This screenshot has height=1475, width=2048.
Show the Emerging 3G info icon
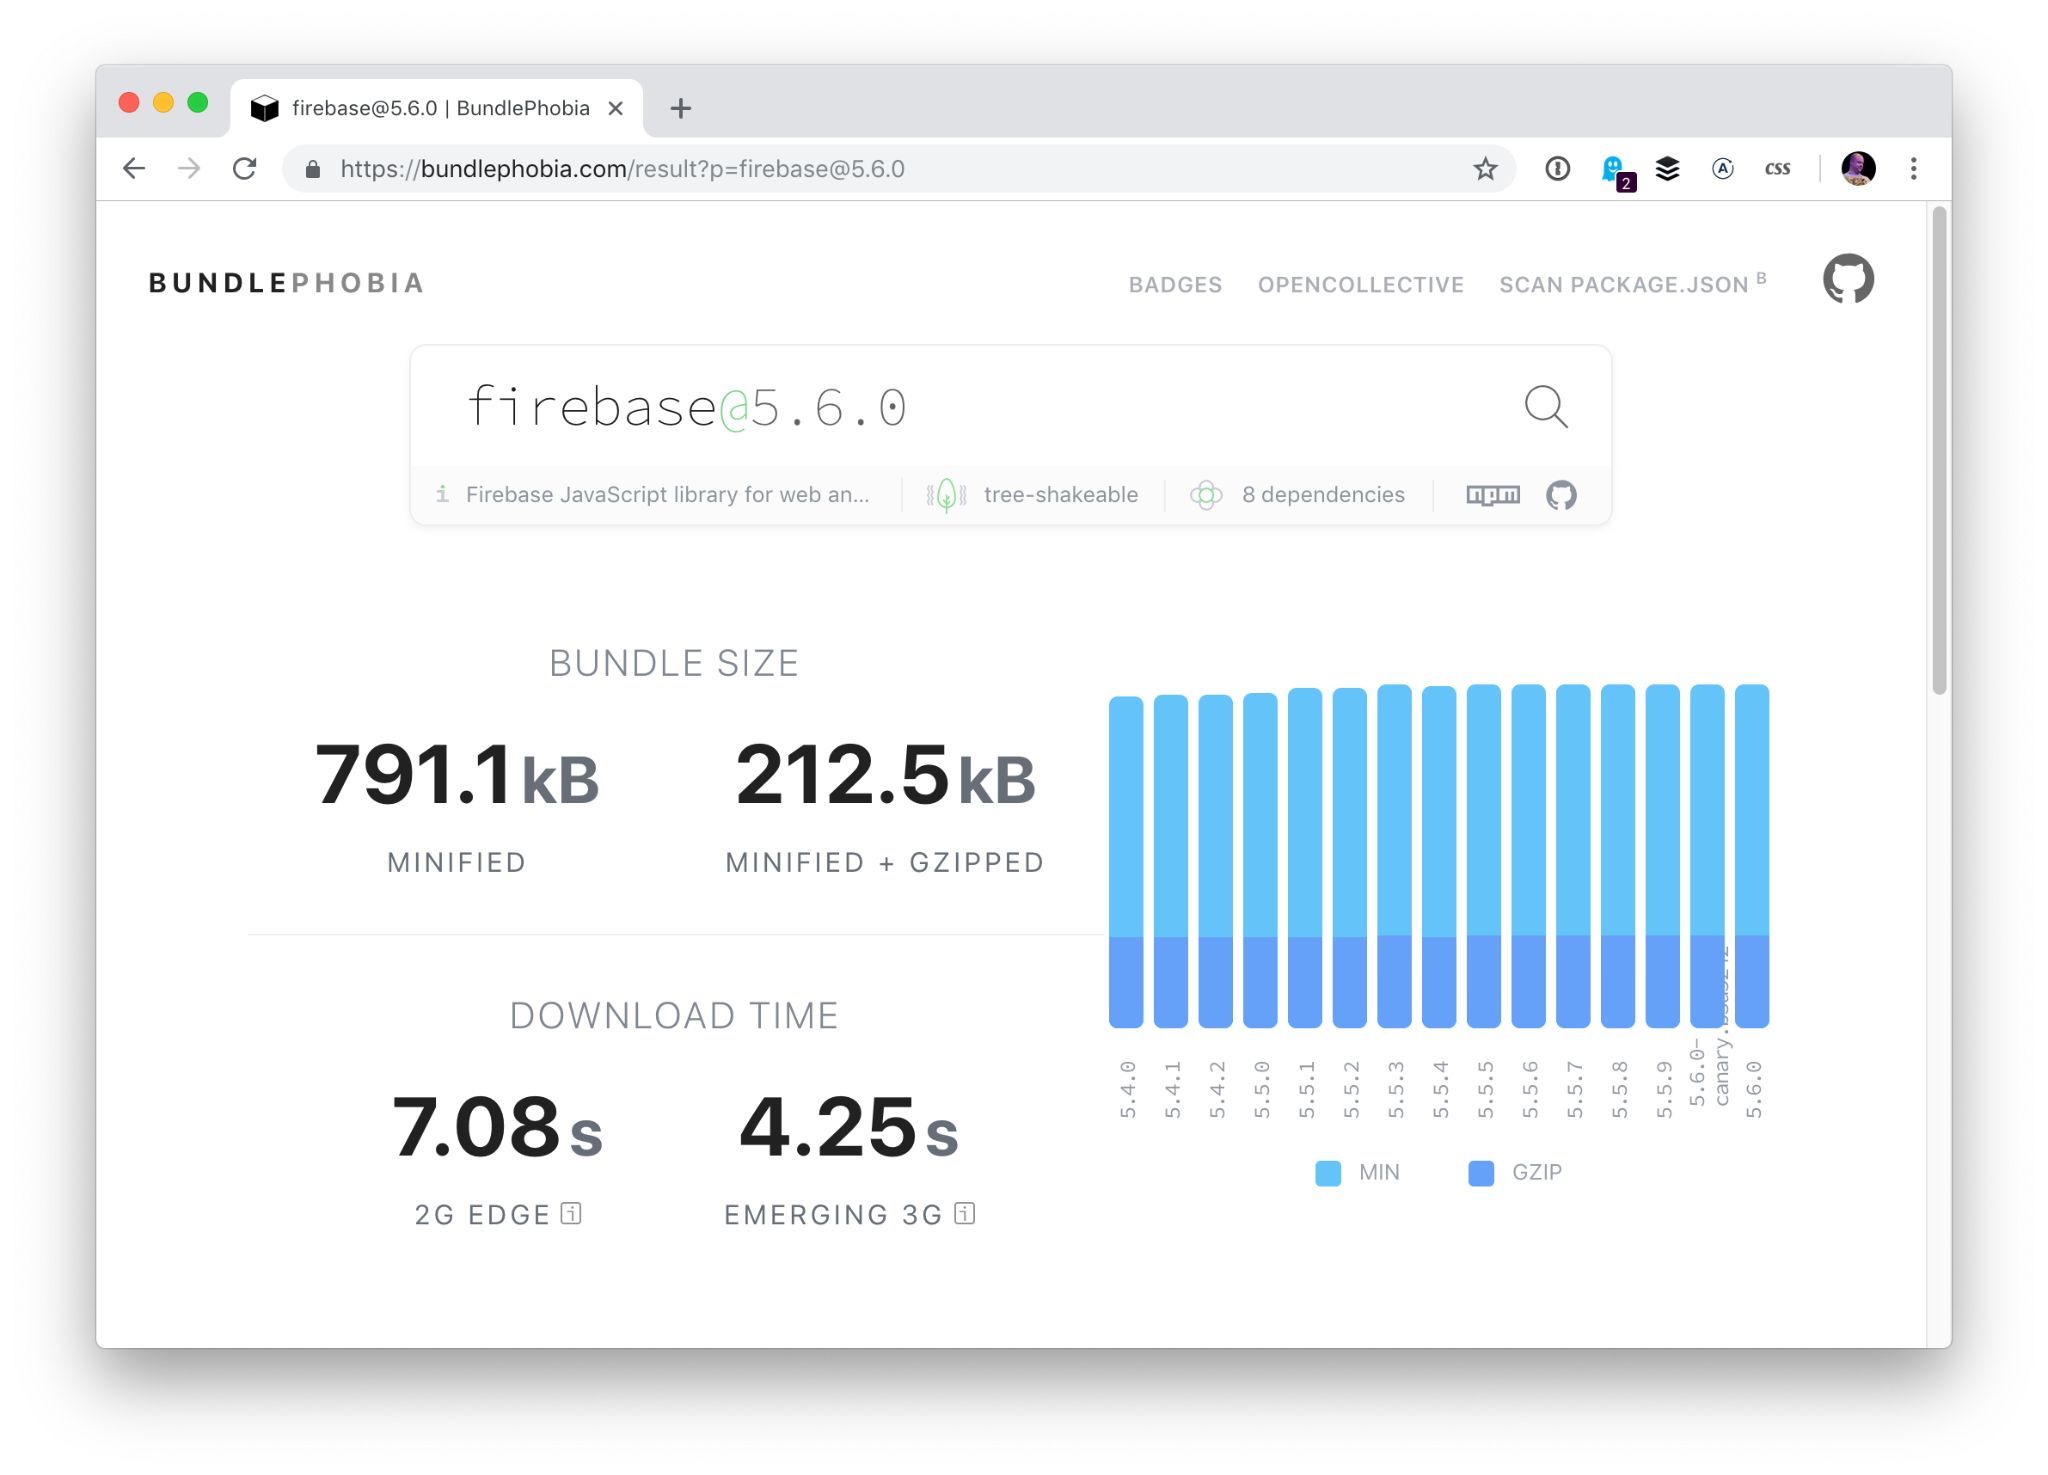964,1213
